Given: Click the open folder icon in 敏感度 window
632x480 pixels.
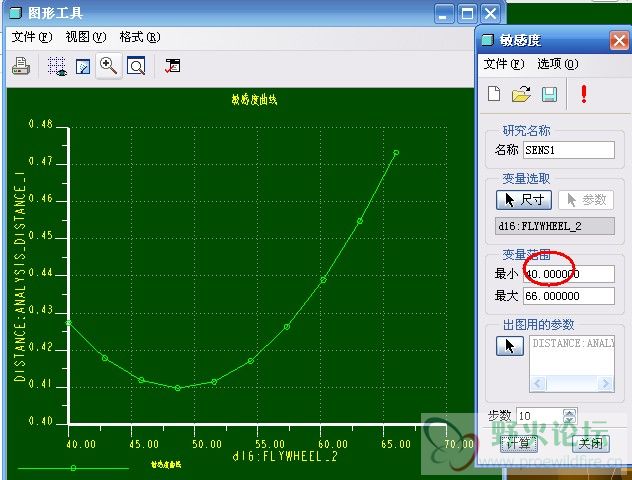Looking at the screenshot, I should (x=521, y=94).
